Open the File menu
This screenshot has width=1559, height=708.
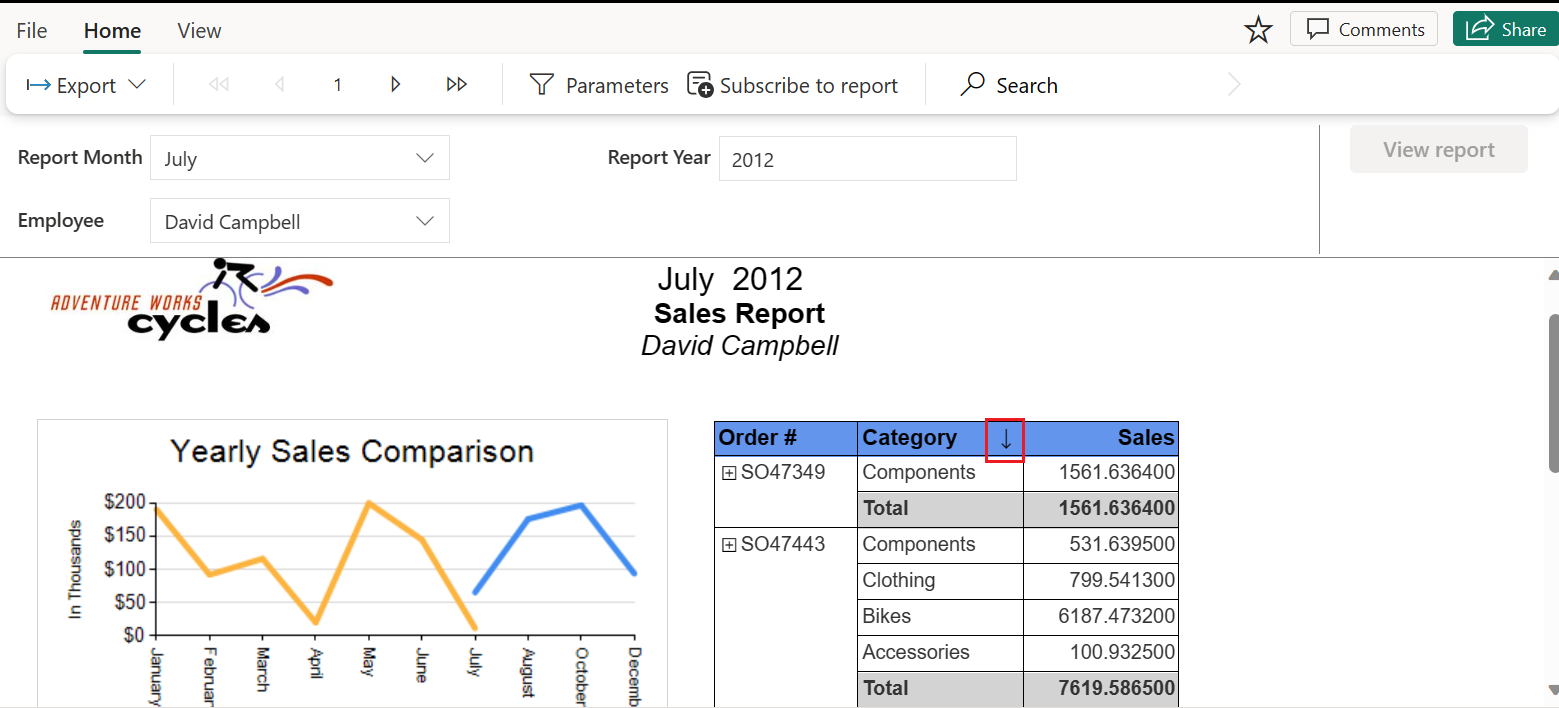(x=32, y=30)
